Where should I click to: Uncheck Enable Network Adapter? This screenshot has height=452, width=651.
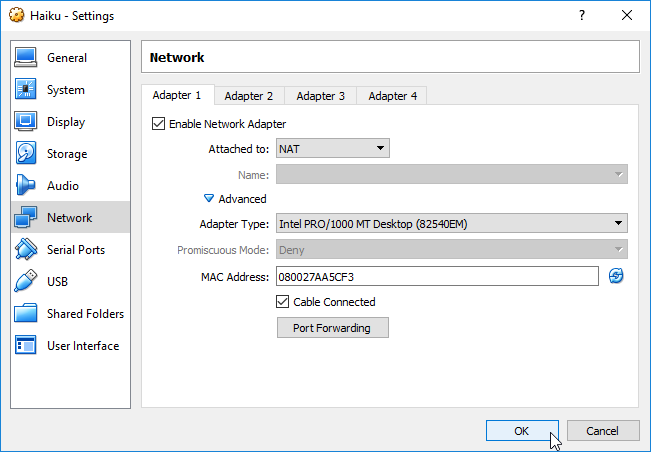(x=158, y=124)
